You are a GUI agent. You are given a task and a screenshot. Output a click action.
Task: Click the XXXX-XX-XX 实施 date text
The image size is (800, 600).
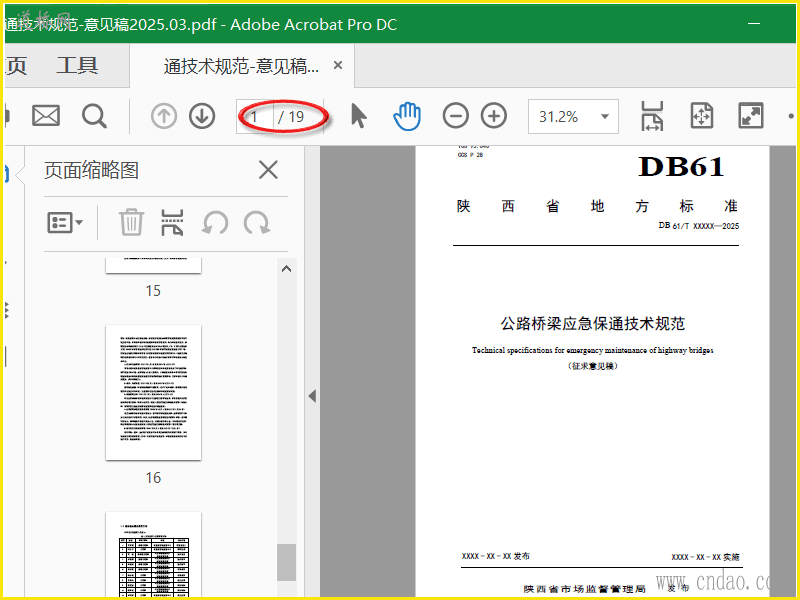tap(705, 557)
